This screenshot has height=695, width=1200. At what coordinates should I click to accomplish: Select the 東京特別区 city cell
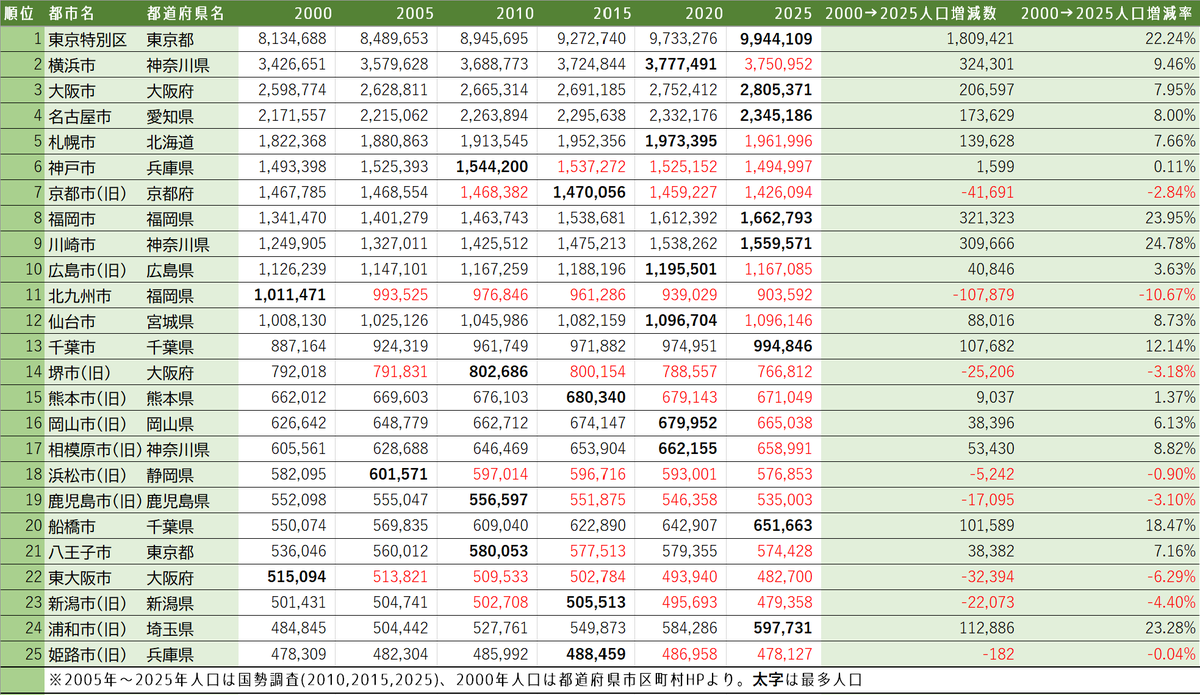coord(86,39)
